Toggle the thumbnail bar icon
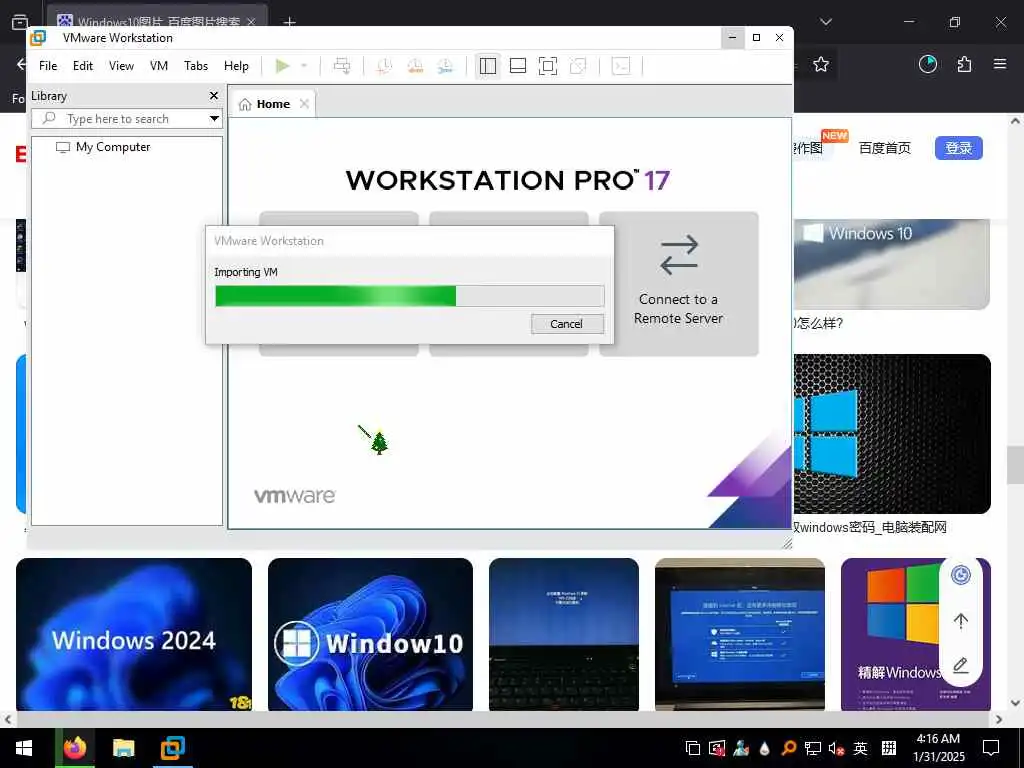1024x768 pixels. coord(518,66)
